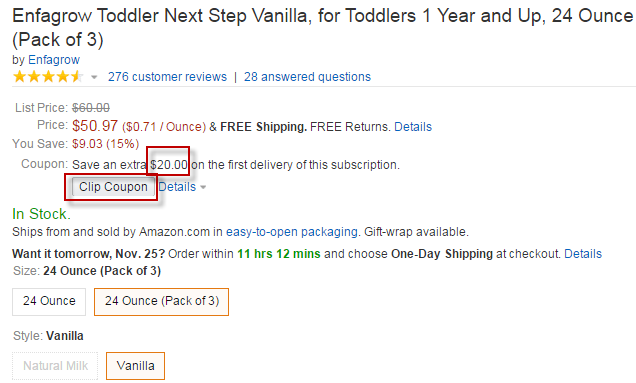This screenshot has width=636, height=383.
Task: Click the star rating icons
Action: [x=48, y=77]
